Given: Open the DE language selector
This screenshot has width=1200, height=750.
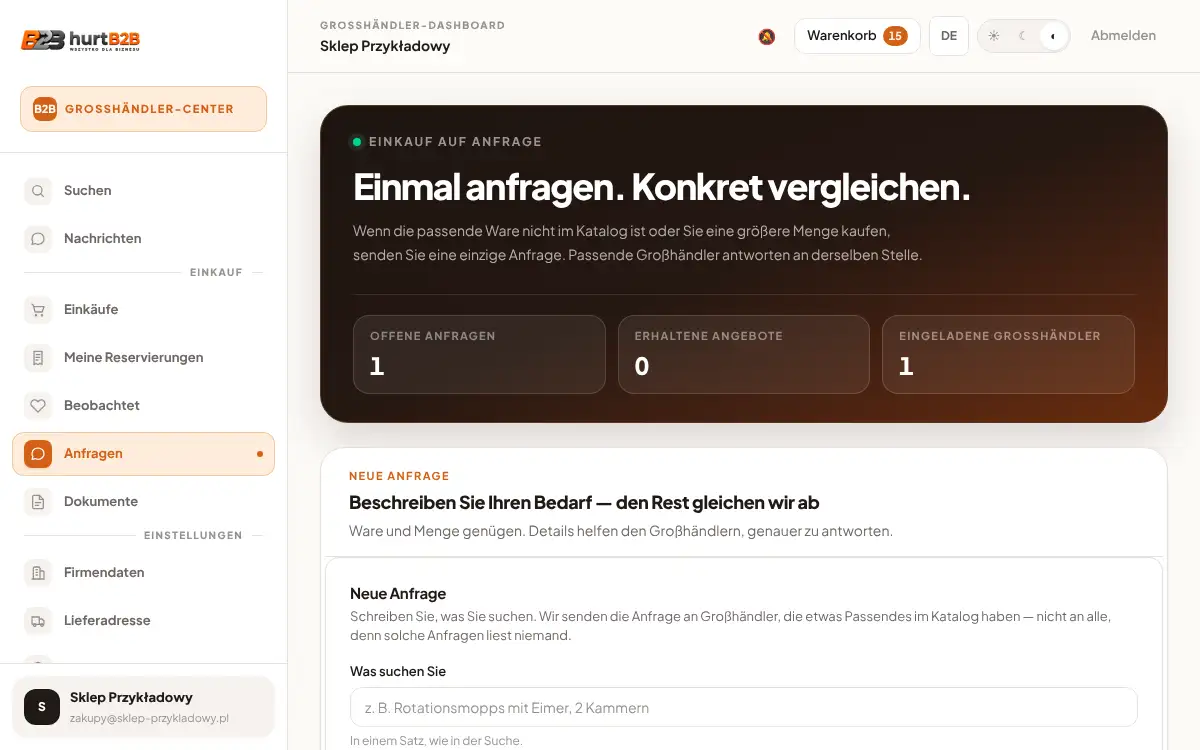Looking at the screenshot, I should 949,36.
